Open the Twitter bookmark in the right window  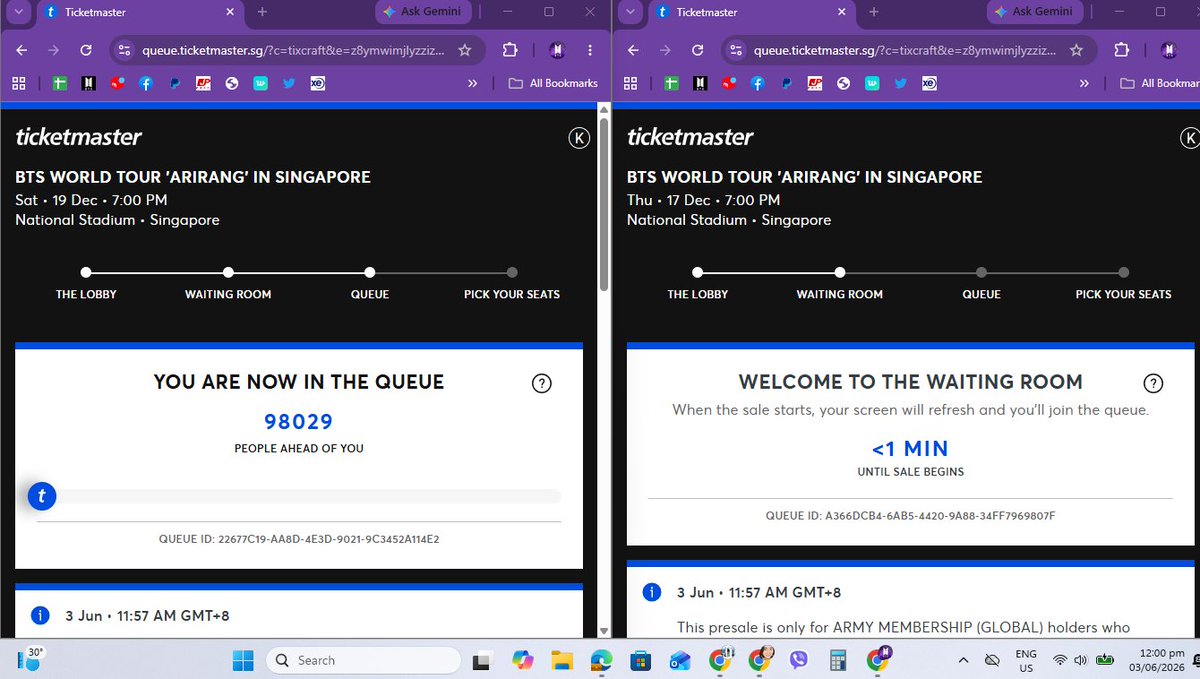click(x=901, y=84)
